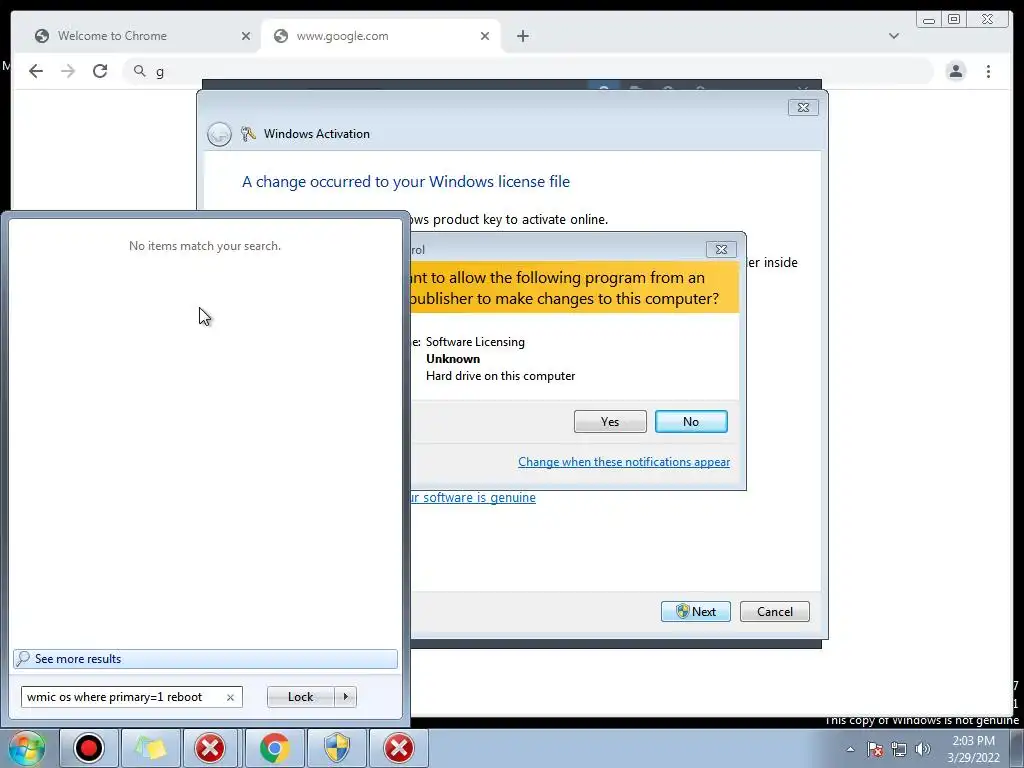1024x768 pixels.
Task: Click 'No items match your search.' text
Action: point(205,246)
